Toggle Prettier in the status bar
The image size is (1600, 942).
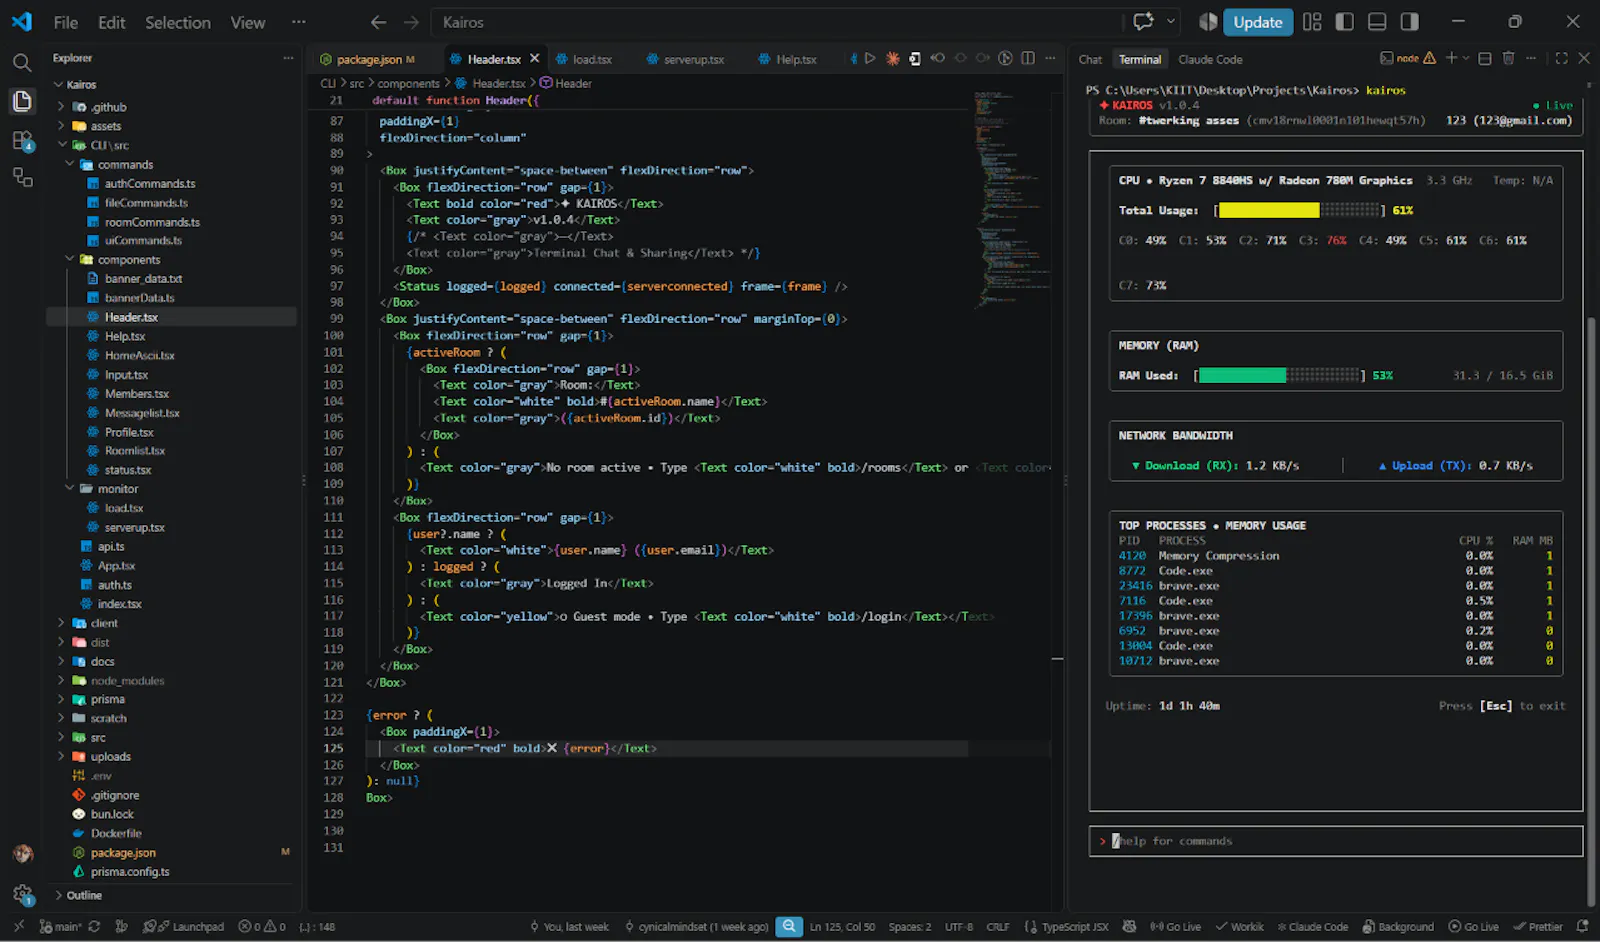(1538, 927)
